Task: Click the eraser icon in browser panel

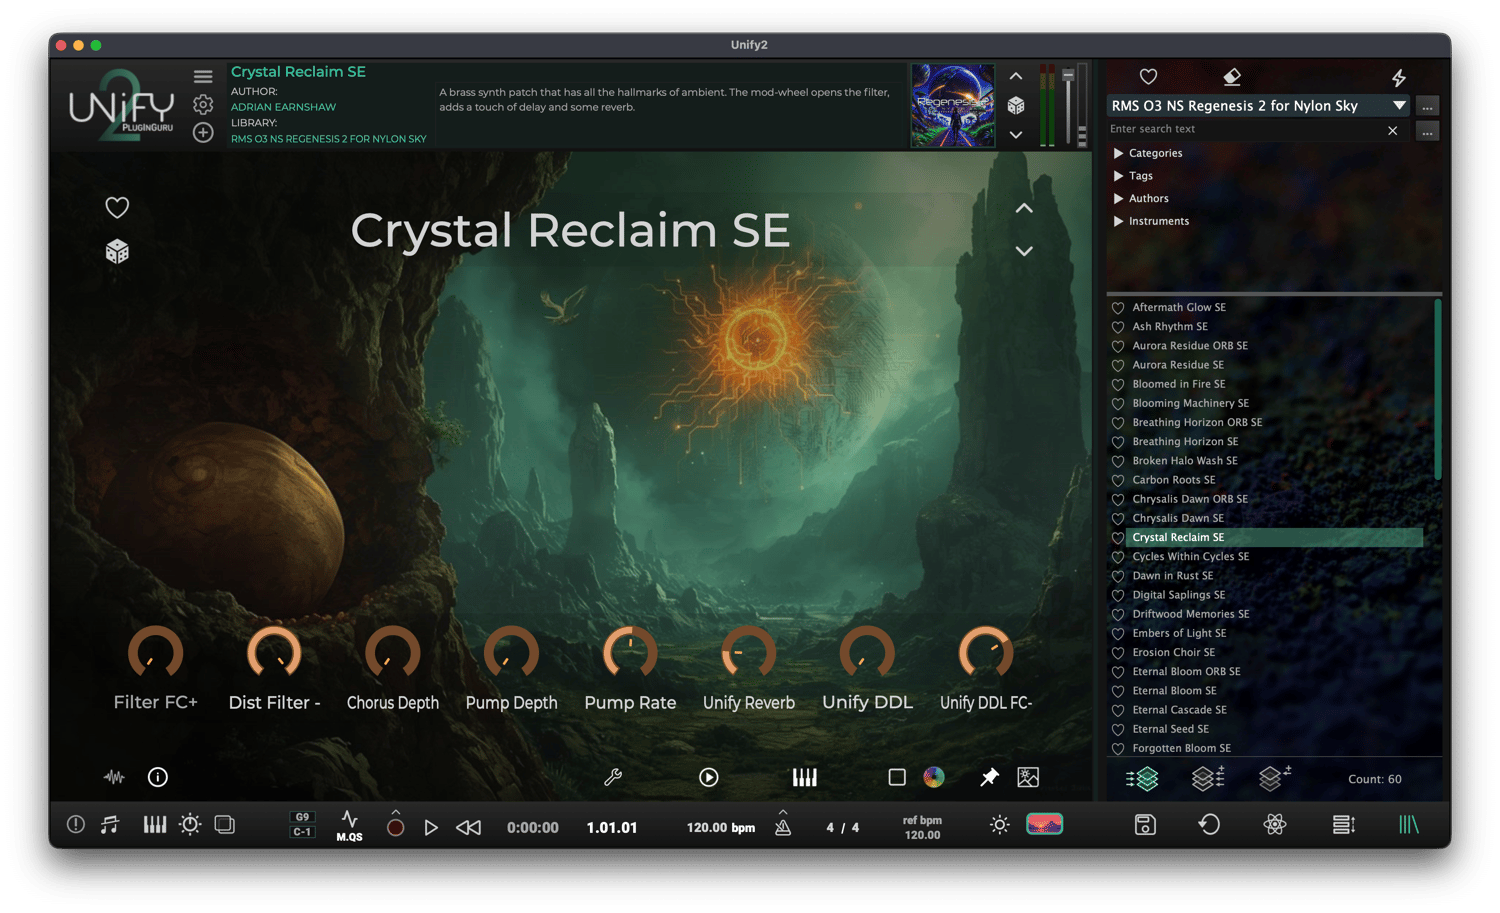Action: click(x=1232, y=77)
